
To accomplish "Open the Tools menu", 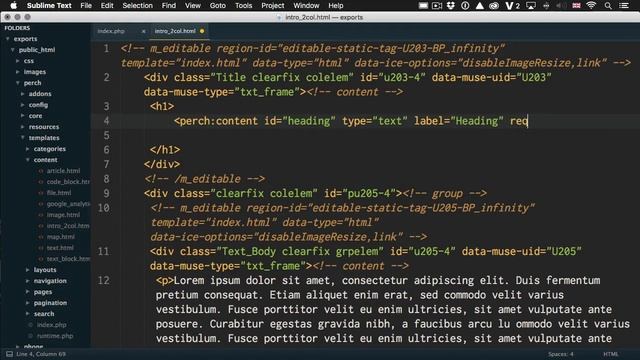I will tap(243, 5).
